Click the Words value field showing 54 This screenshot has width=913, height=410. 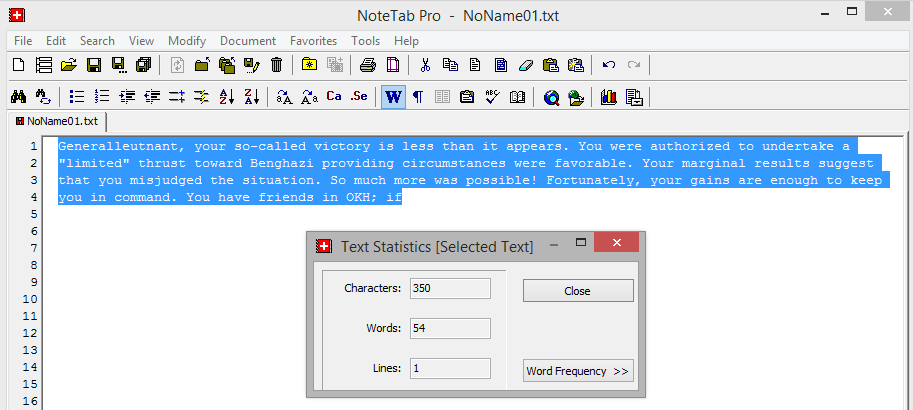450,328
